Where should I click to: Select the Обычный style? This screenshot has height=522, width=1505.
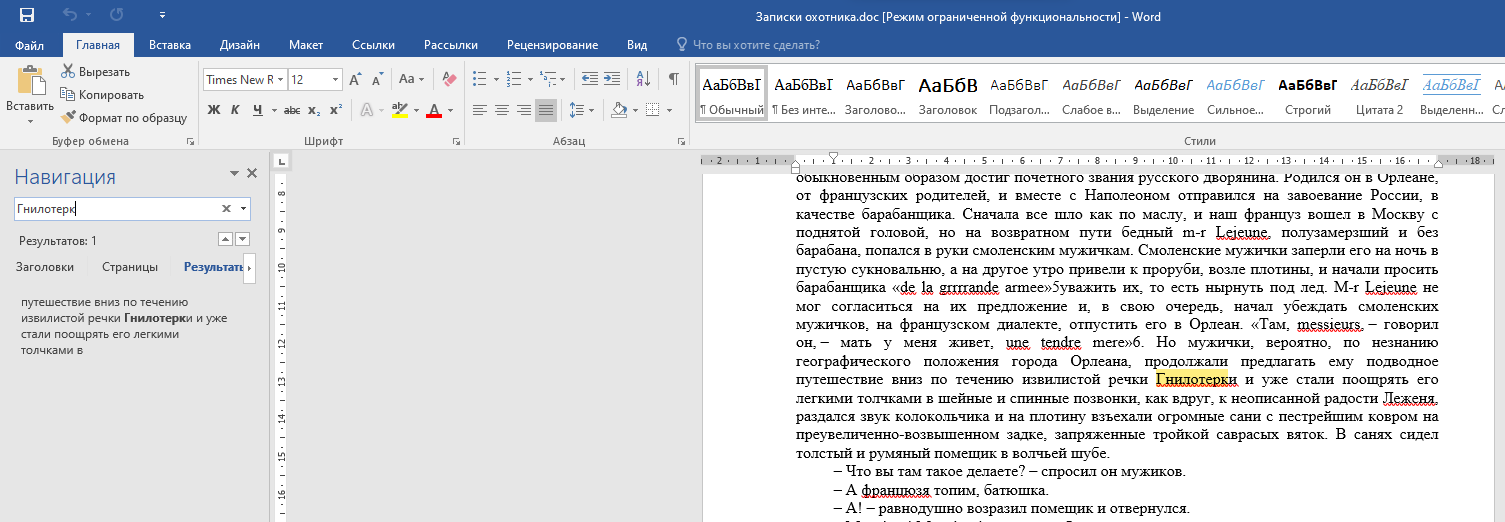732,95
